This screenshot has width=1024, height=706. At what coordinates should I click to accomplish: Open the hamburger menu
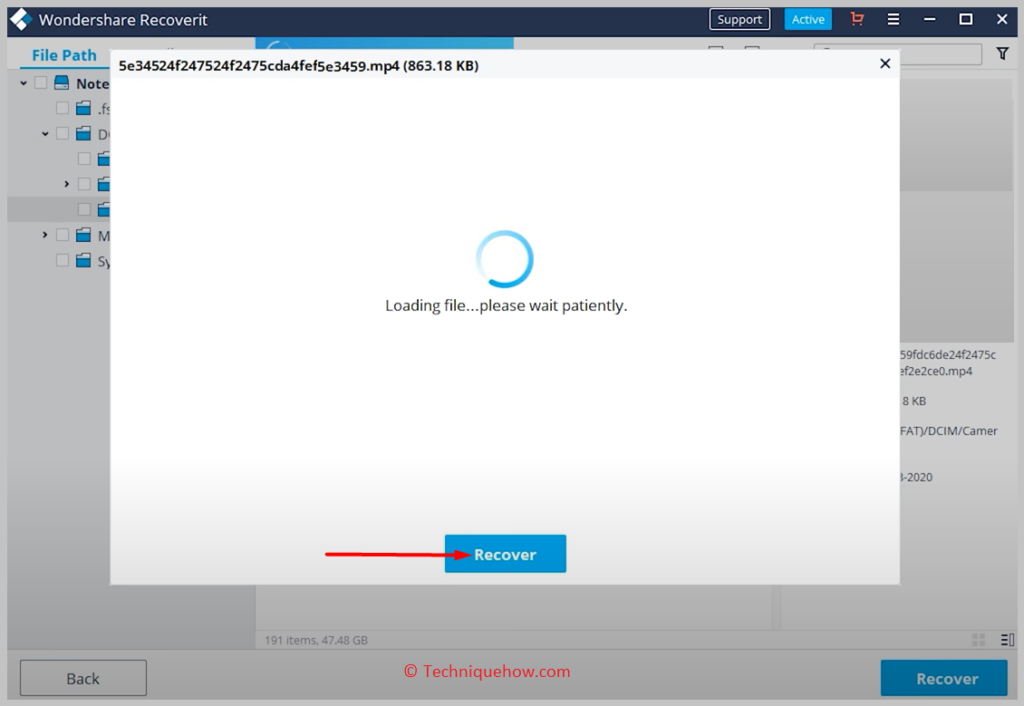[893, 19]
